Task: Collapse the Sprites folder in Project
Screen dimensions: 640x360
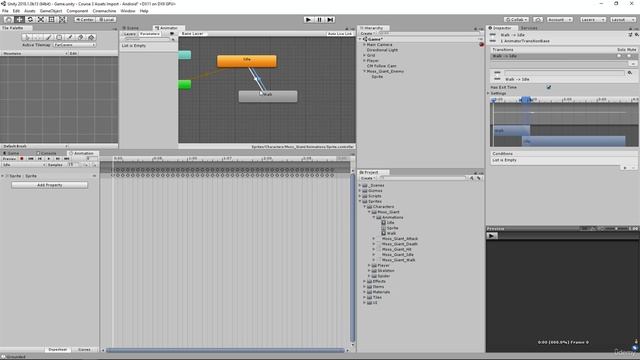Action: [x=360, y=201]
